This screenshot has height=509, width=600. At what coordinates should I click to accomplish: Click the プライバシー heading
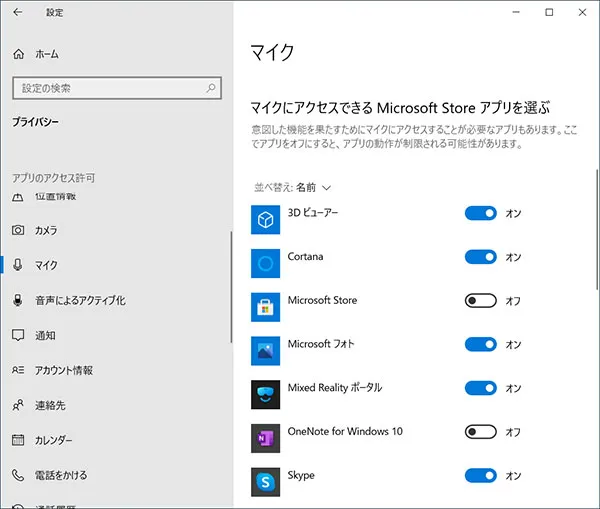pyautogui.click(x=36, y=122)
